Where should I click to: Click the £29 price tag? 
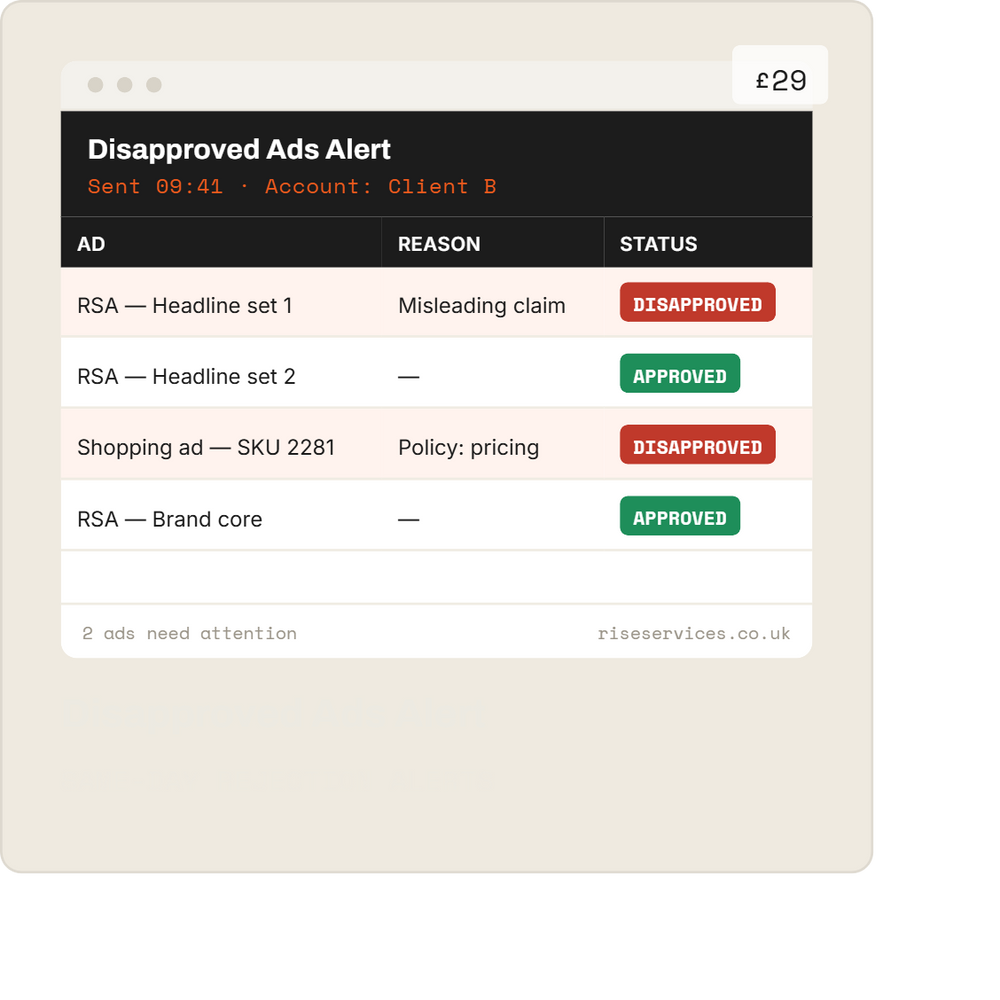coord(780,75)
